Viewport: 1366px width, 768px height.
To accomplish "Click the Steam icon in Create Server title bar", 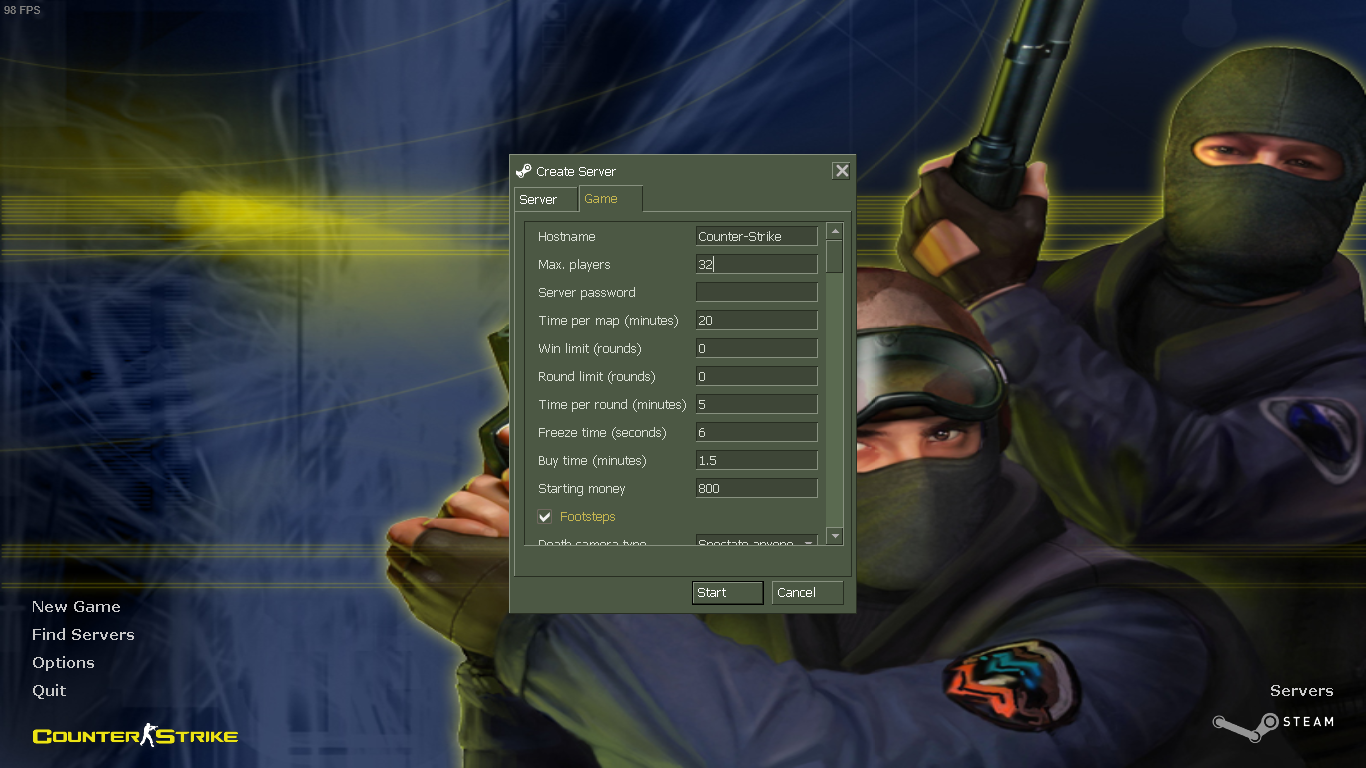I will click(523, 171).
